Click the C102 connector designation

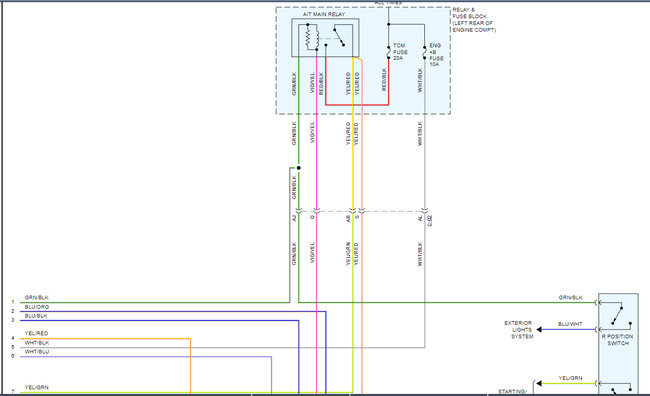click(429, 220)
